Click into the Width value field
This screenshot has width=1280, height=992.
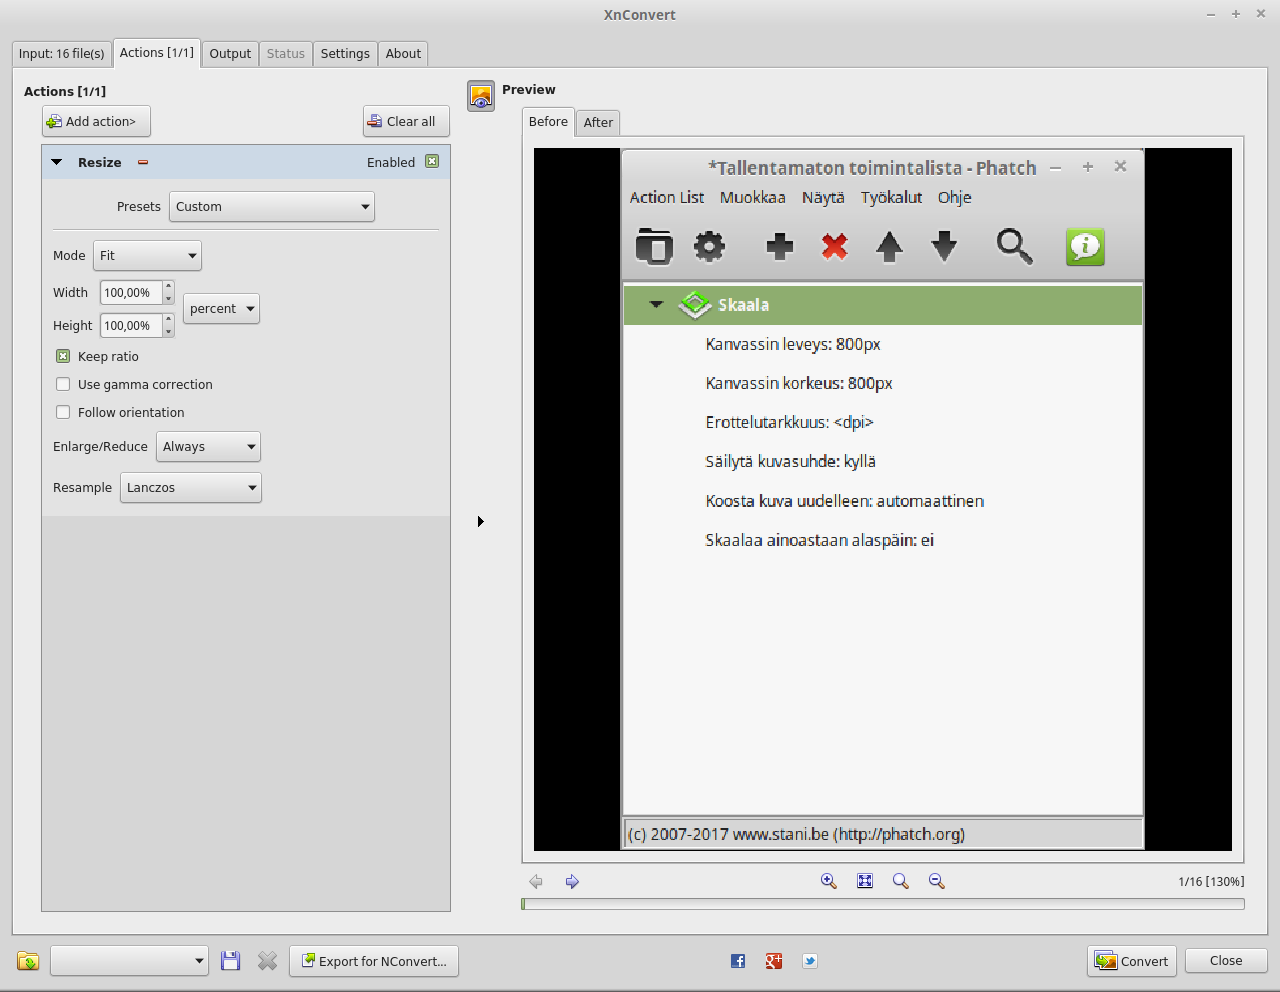tap(132, 293)
